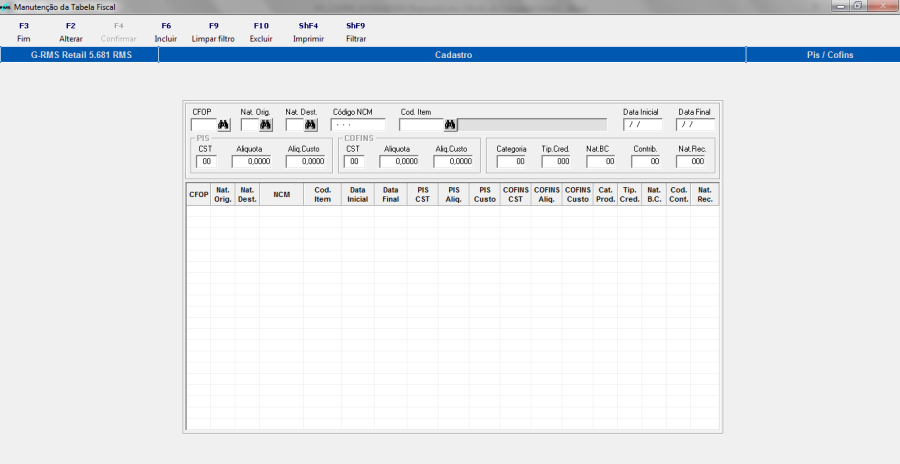The image size is (900, 464).
Task: Apply filter with ShF9 Filtrar
Action: pos(356,32)
